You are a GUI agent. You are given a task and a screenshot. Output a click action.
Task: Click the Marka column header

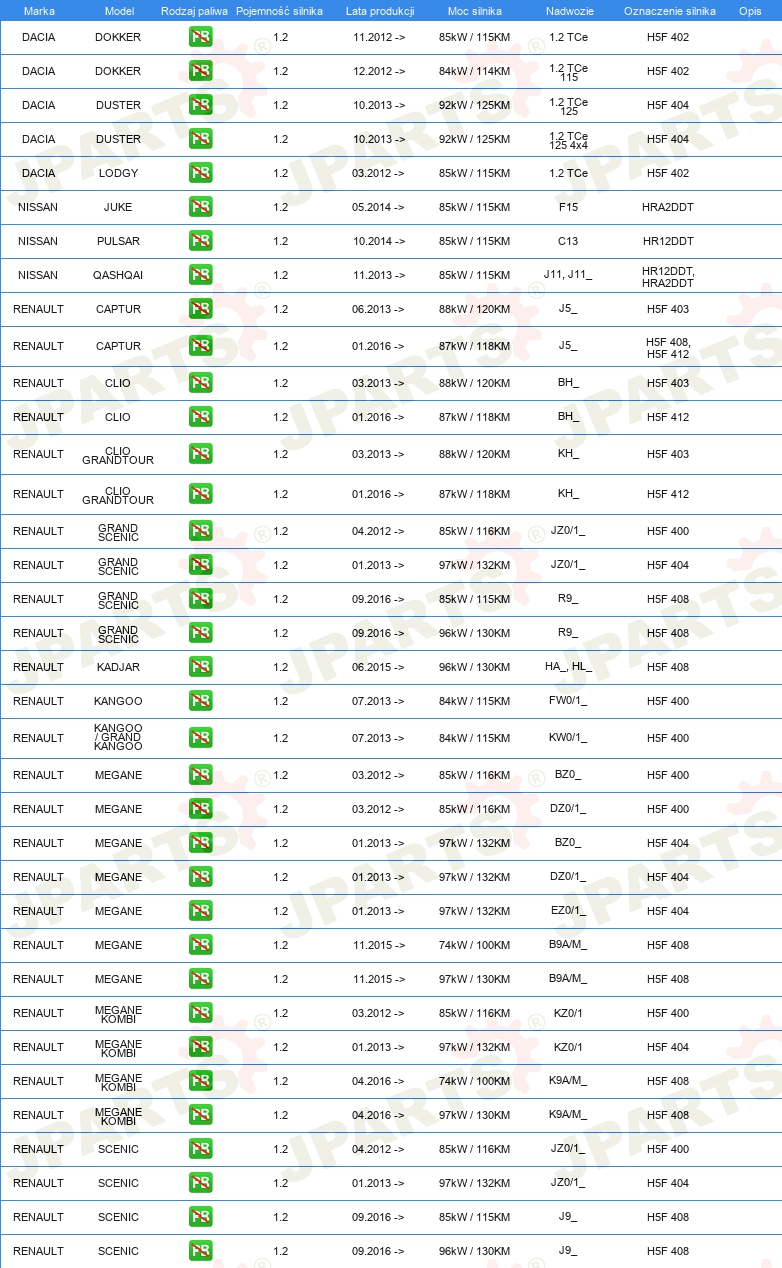coord(39,11)
